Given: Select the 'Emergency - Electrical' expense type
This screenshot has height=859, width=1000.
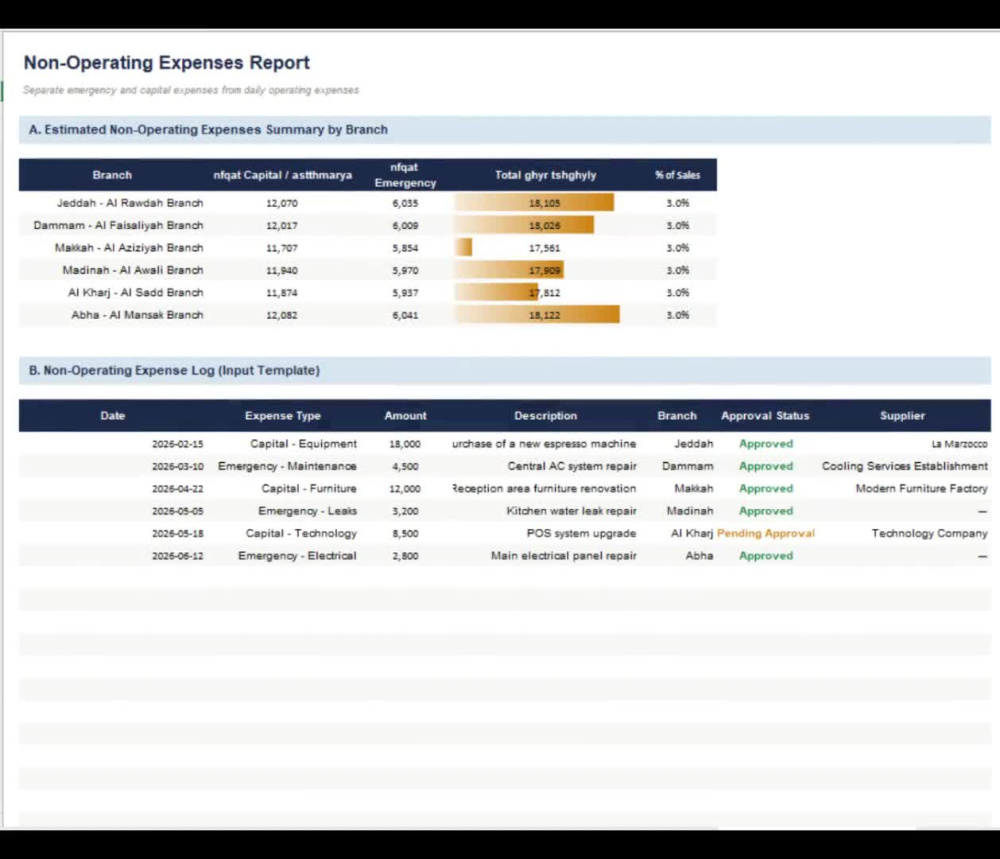Looking at the screenshot, I should coord(297,555).
